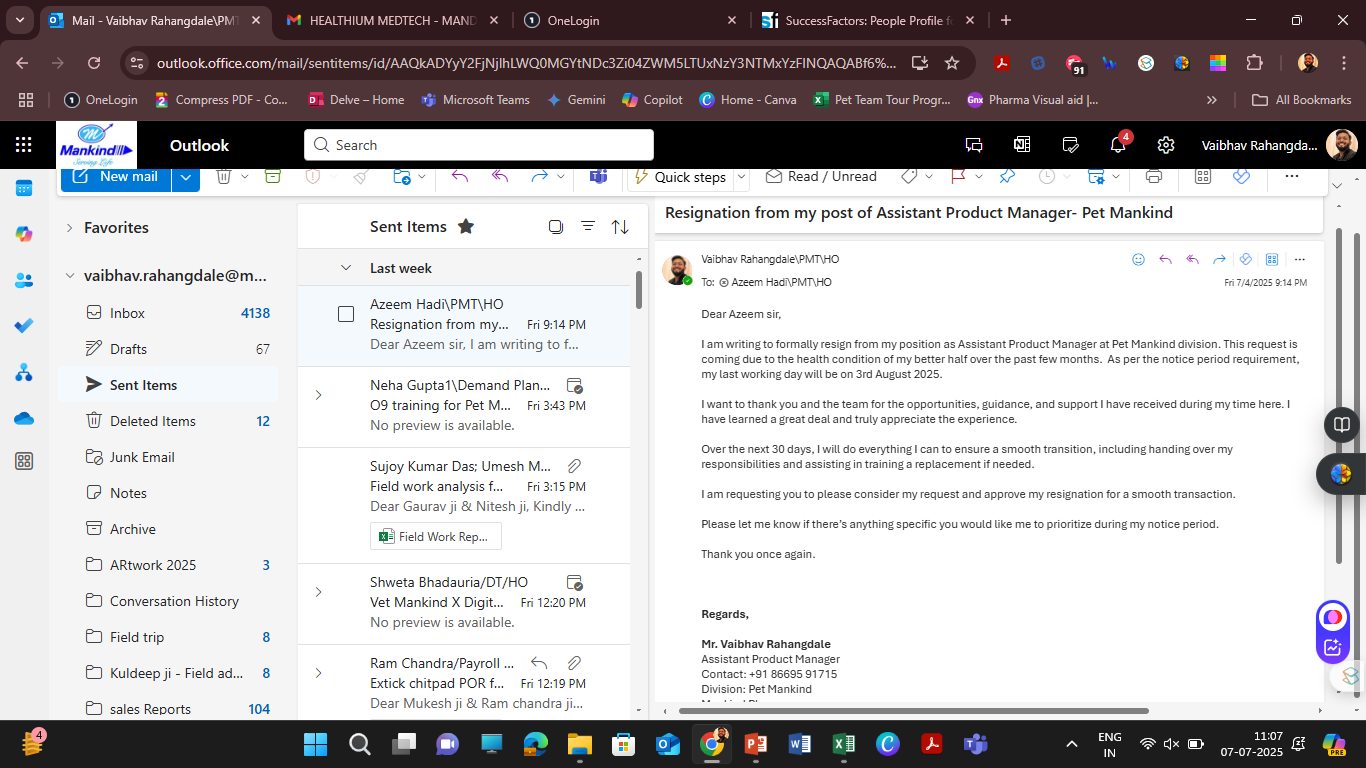Screen dimensions: 1366x768
Task: Open Outlook settings gear
Action: click(x=1165, y=145)
